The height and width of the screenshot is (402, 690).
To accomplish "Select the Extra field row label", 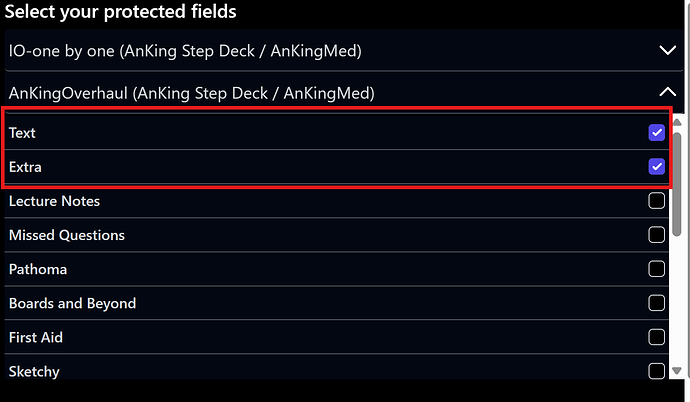I will [x=25, y=167].
